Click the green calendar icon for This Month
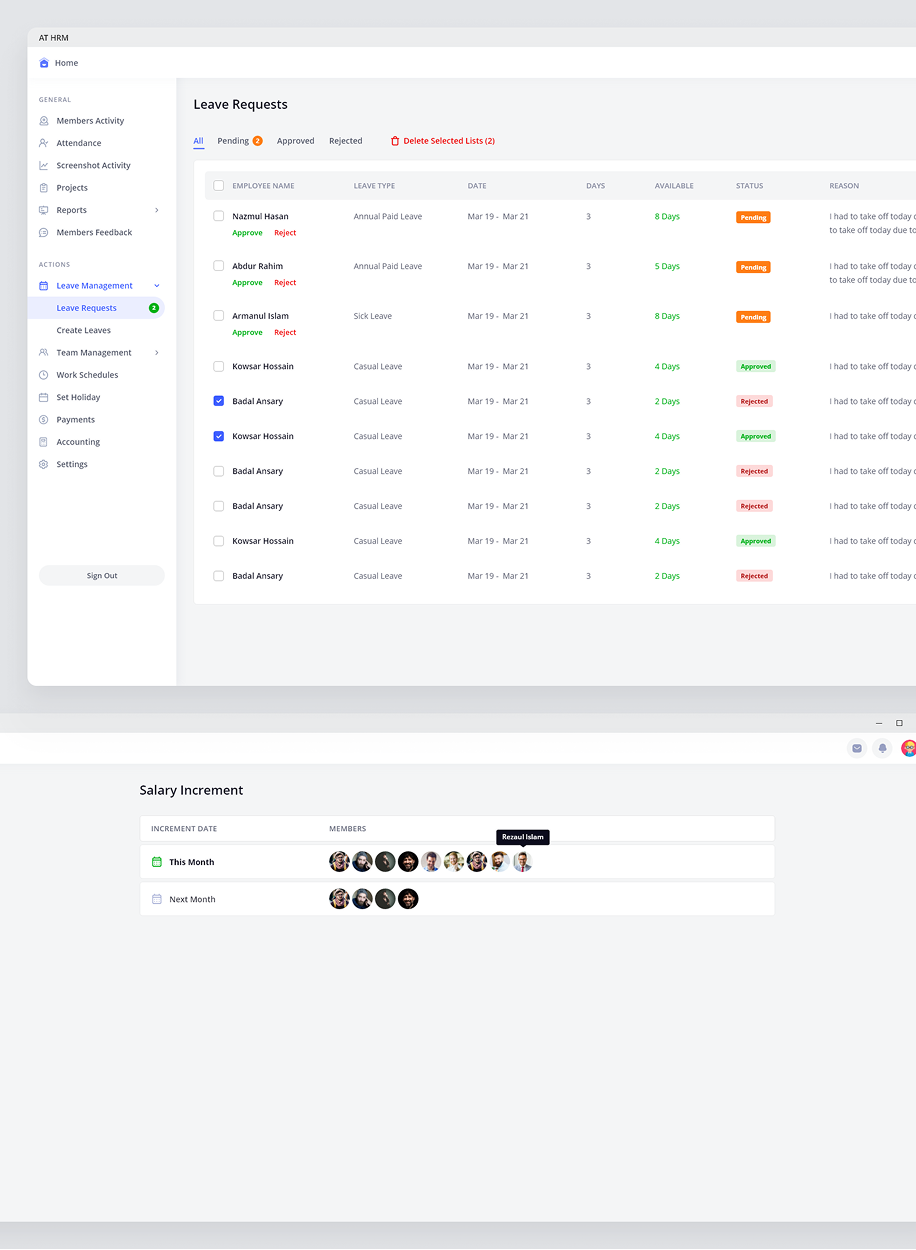This screenshot has width=916, height=1250. [x=157, y=862]
